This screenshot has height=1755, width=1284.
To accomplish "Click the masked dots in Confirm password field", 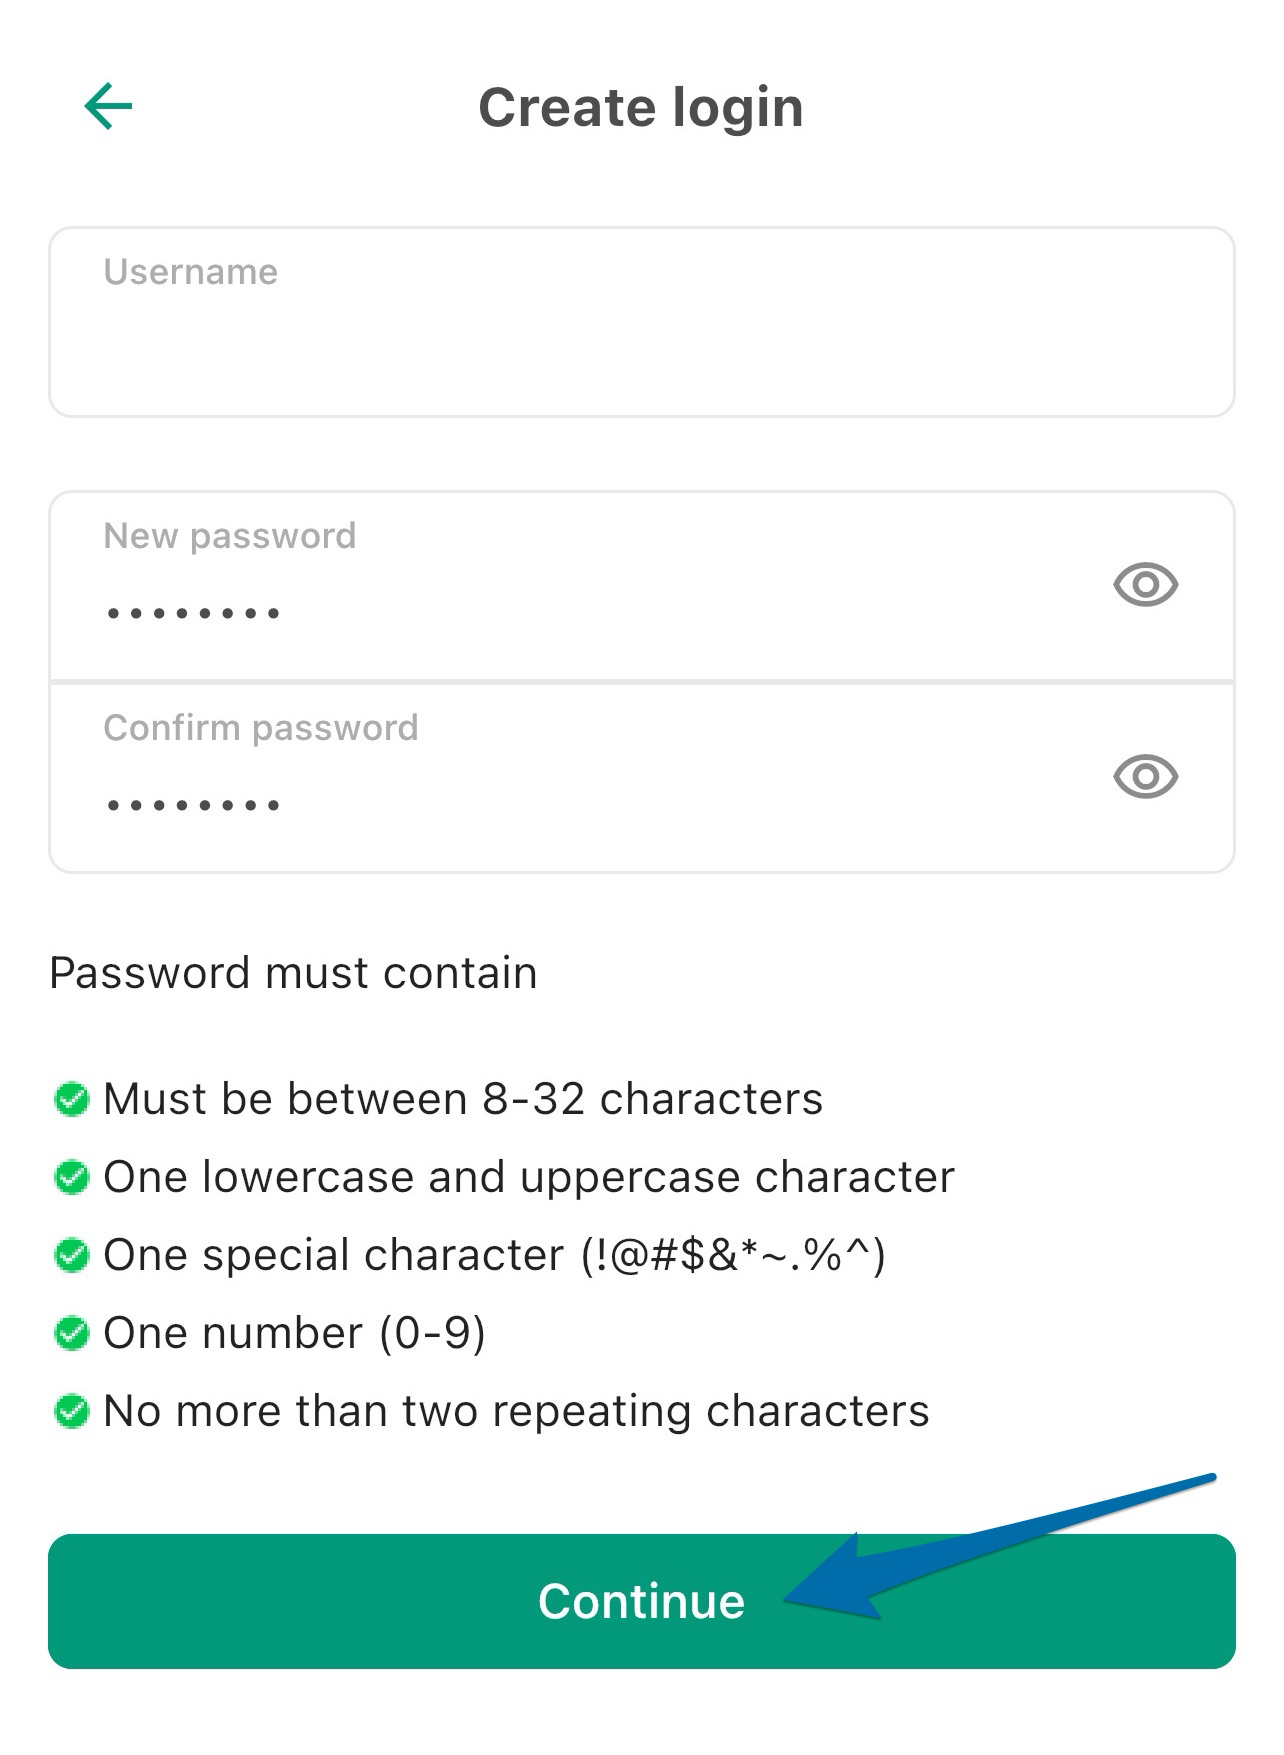I will click(x=193, y=804).
